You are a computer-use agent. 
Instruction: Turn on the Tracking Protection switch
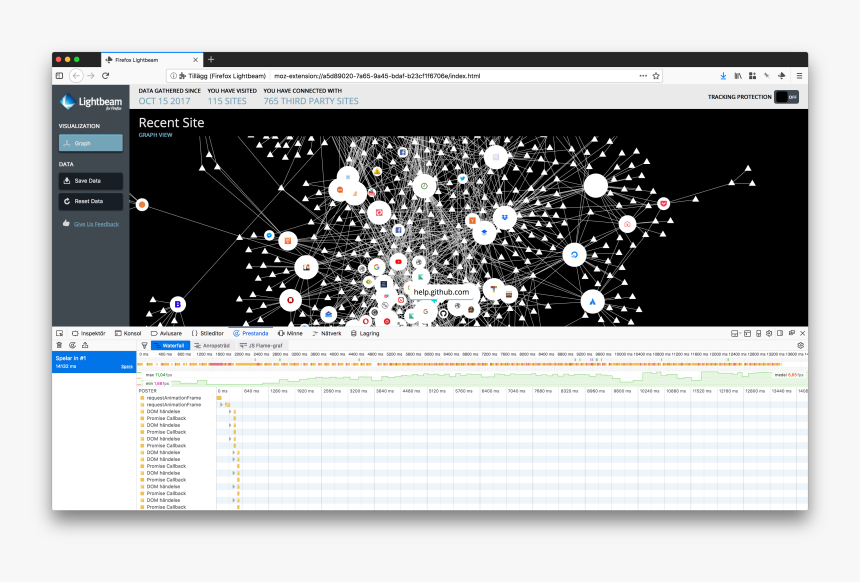pyautogui.click(x=787, y=97)
